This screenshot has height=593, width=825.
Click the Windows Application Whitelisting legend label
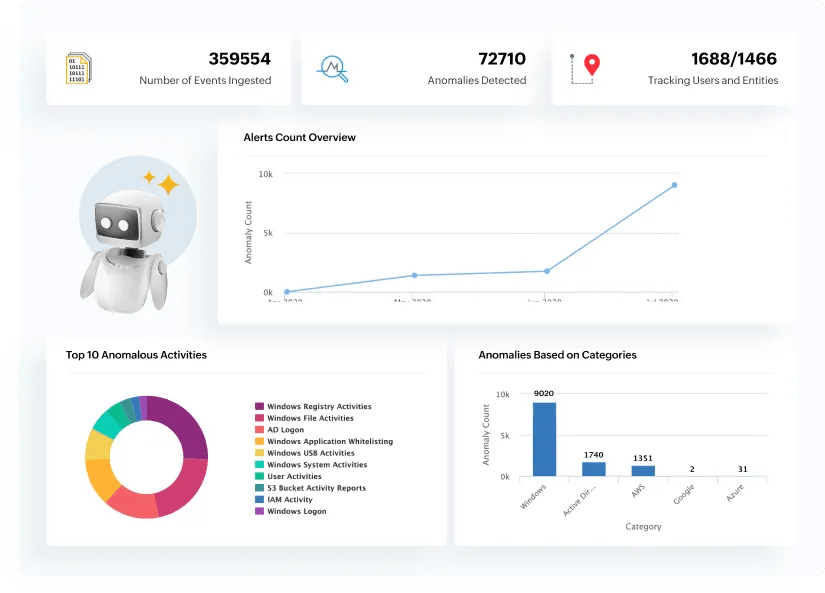point(330,441)
